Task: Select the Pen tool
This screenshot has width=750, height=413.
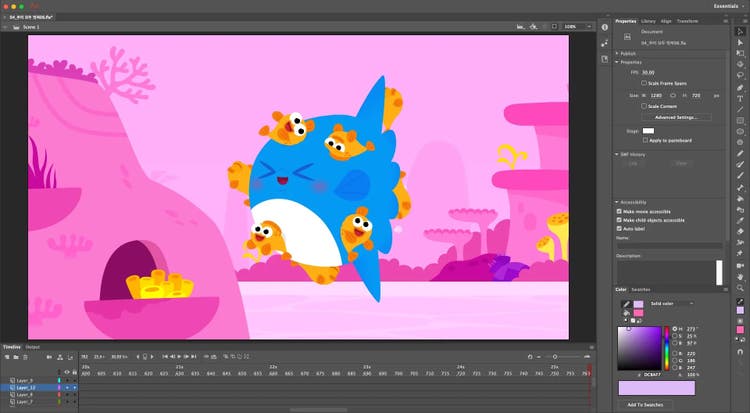Action: [740, 87]
